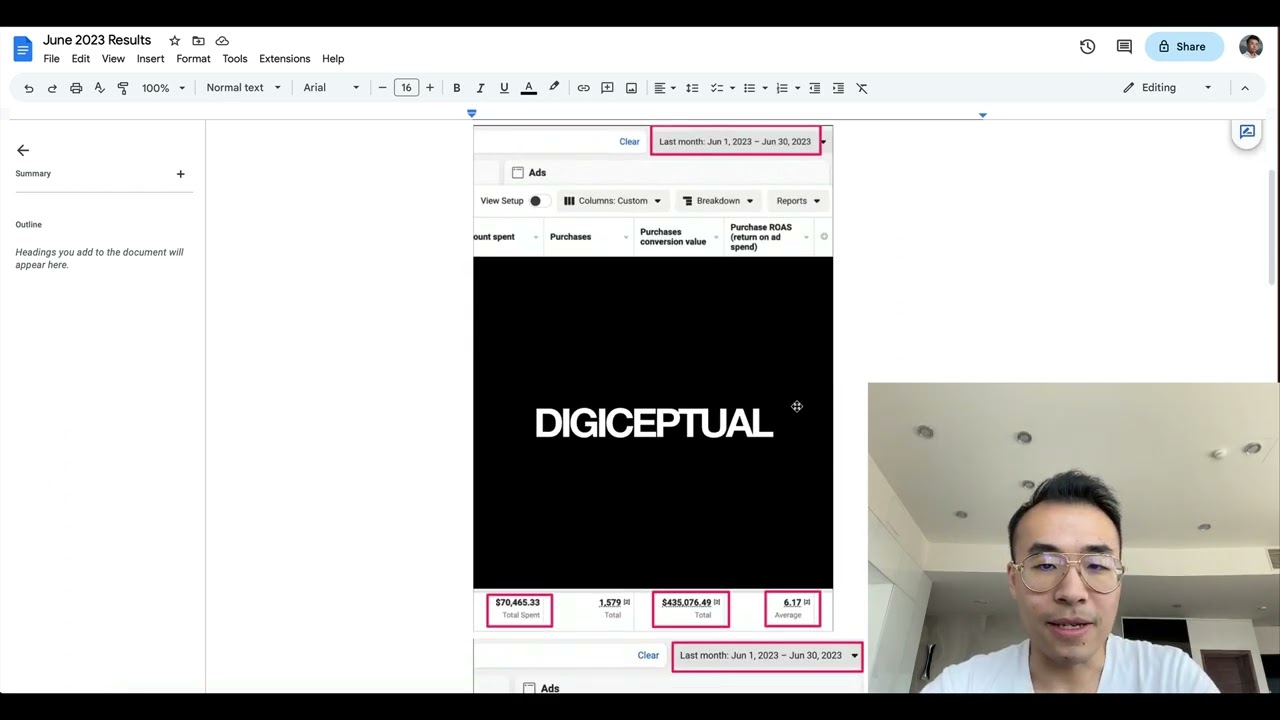Viewport: 1280px width, 720px height.
Task: Star the June 2023 Results document
Action: pyautogui.click(x=174, y=41)
